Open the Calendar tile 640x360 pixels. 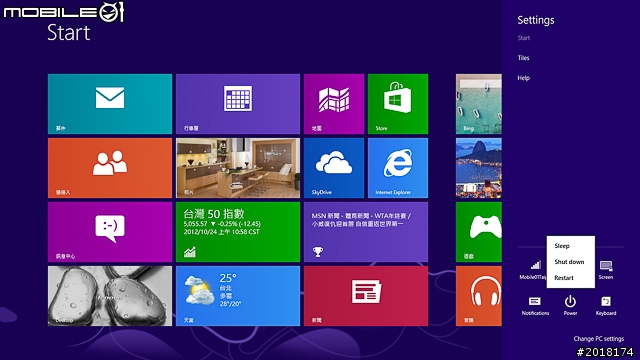(x=238, y=104)
